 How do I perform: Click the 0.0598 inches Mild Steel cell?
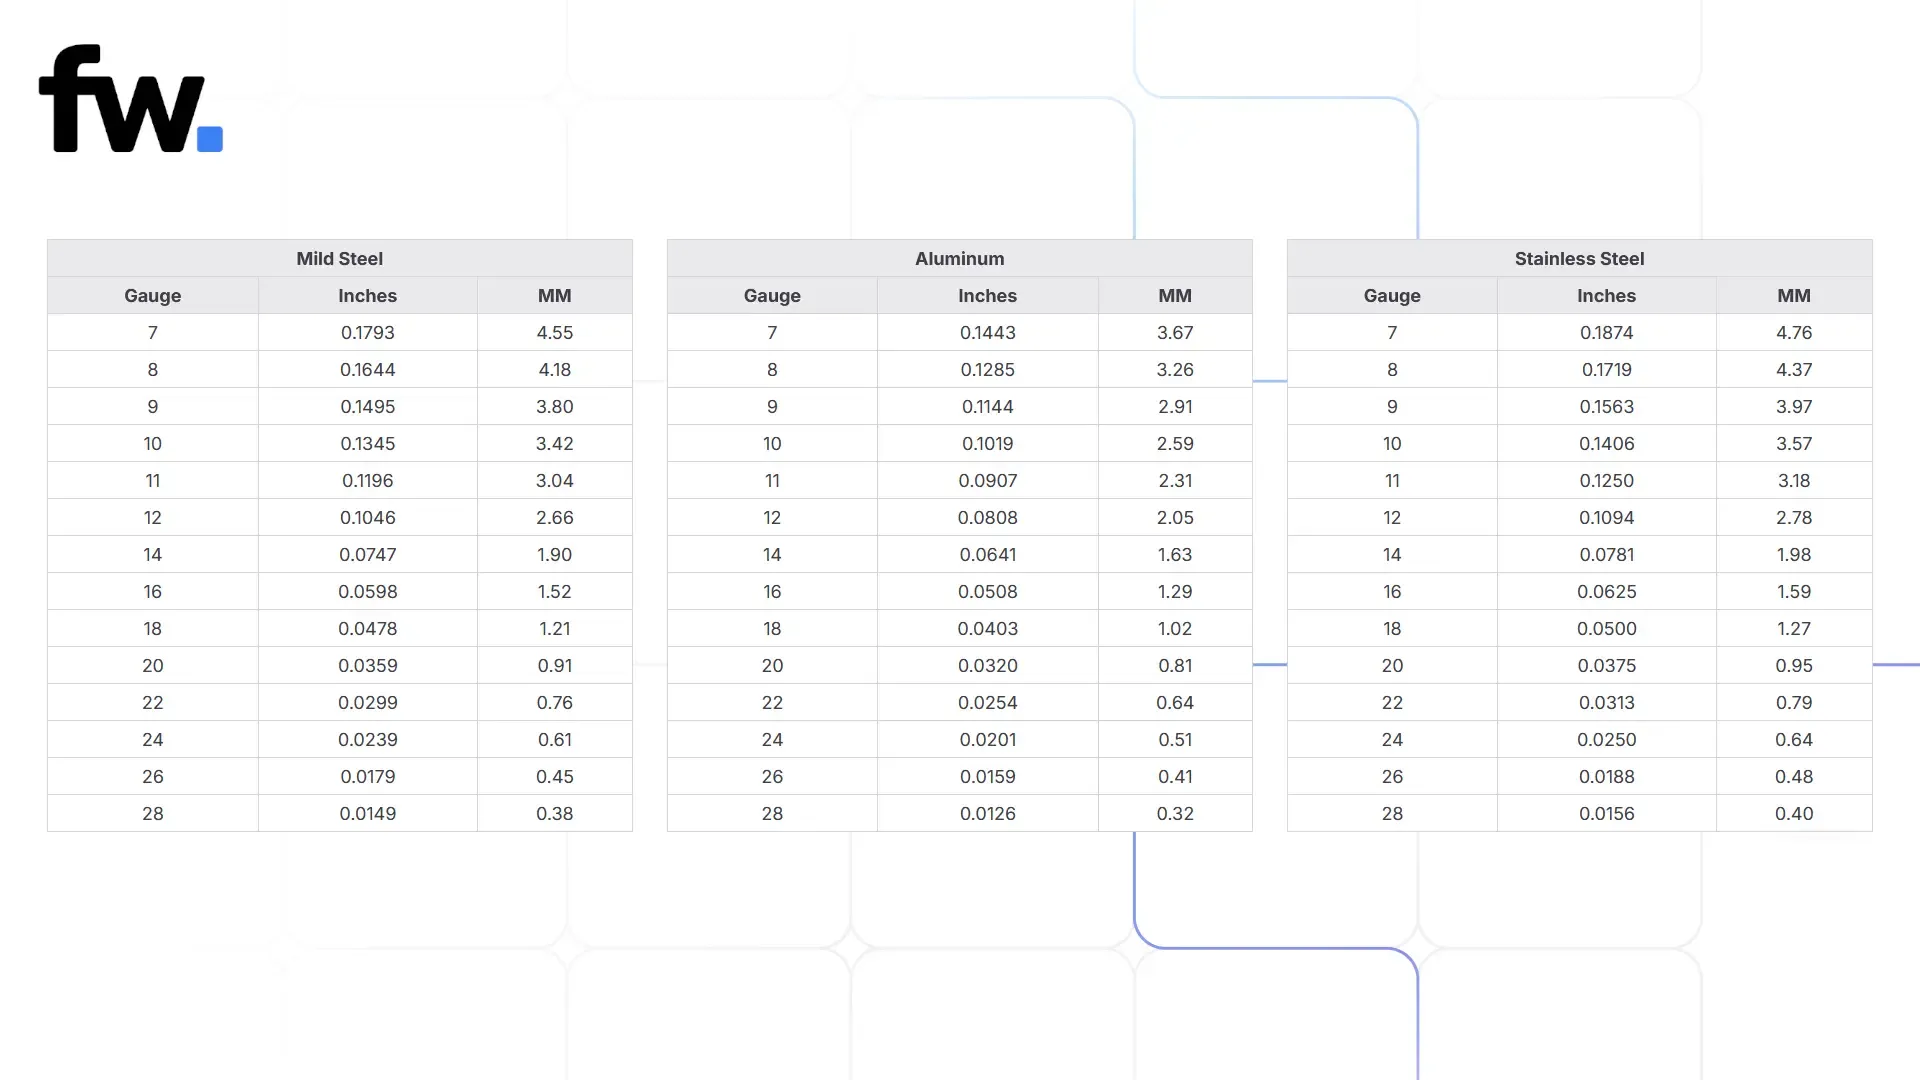point(368,591)
